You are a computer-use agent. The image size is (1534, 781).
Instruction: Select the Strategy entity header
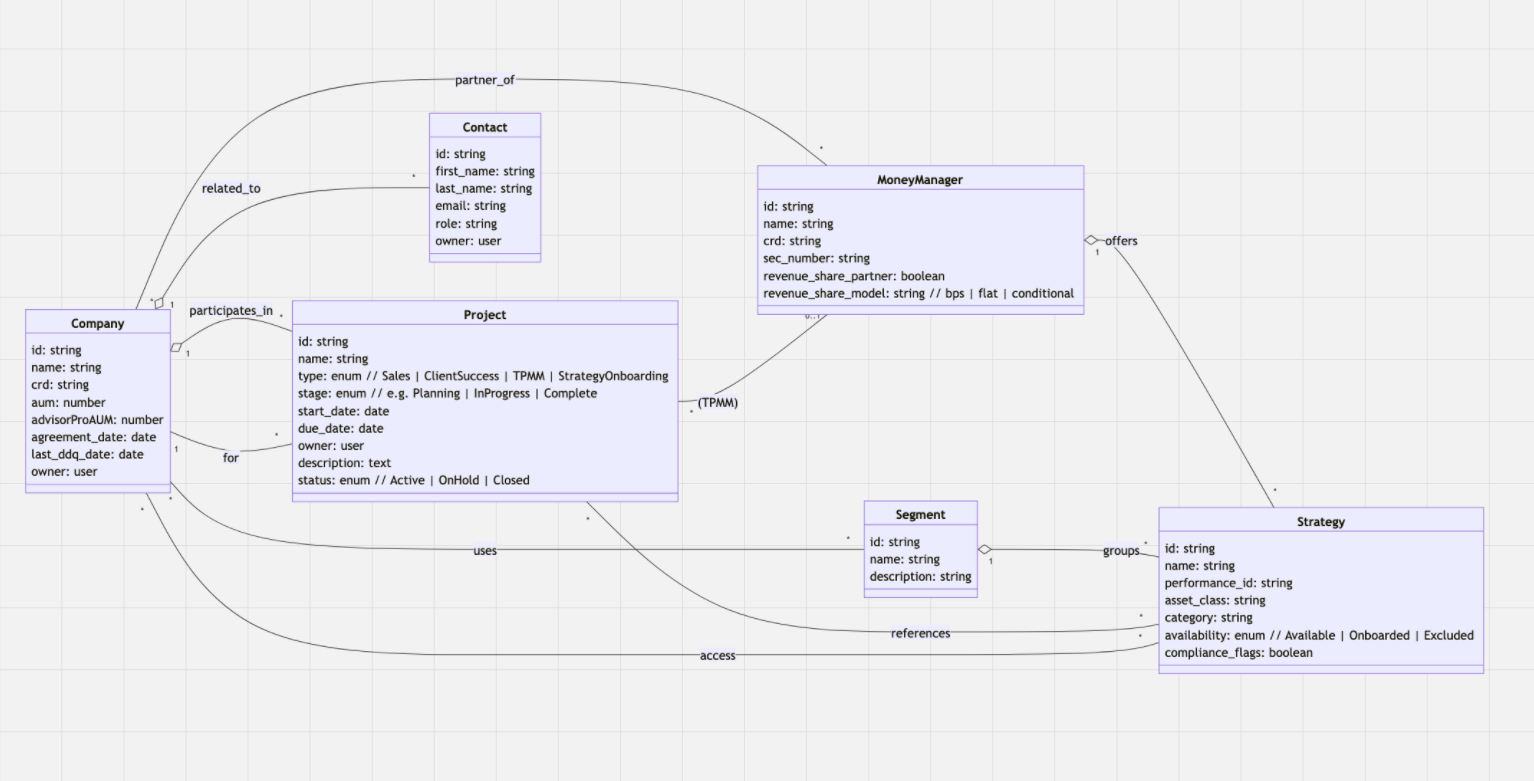(1321, 521)
